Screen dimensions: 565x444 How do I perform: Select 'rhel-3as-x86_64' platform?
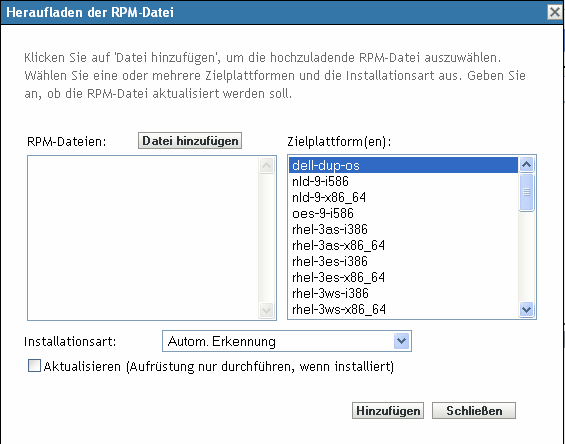[x=403, y=245]
